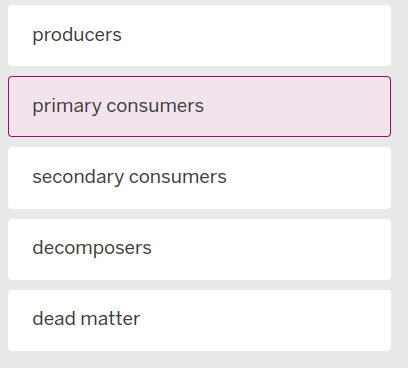
Task: Click the purple-bordered selected answer box
Action: [x=199, y=106]
